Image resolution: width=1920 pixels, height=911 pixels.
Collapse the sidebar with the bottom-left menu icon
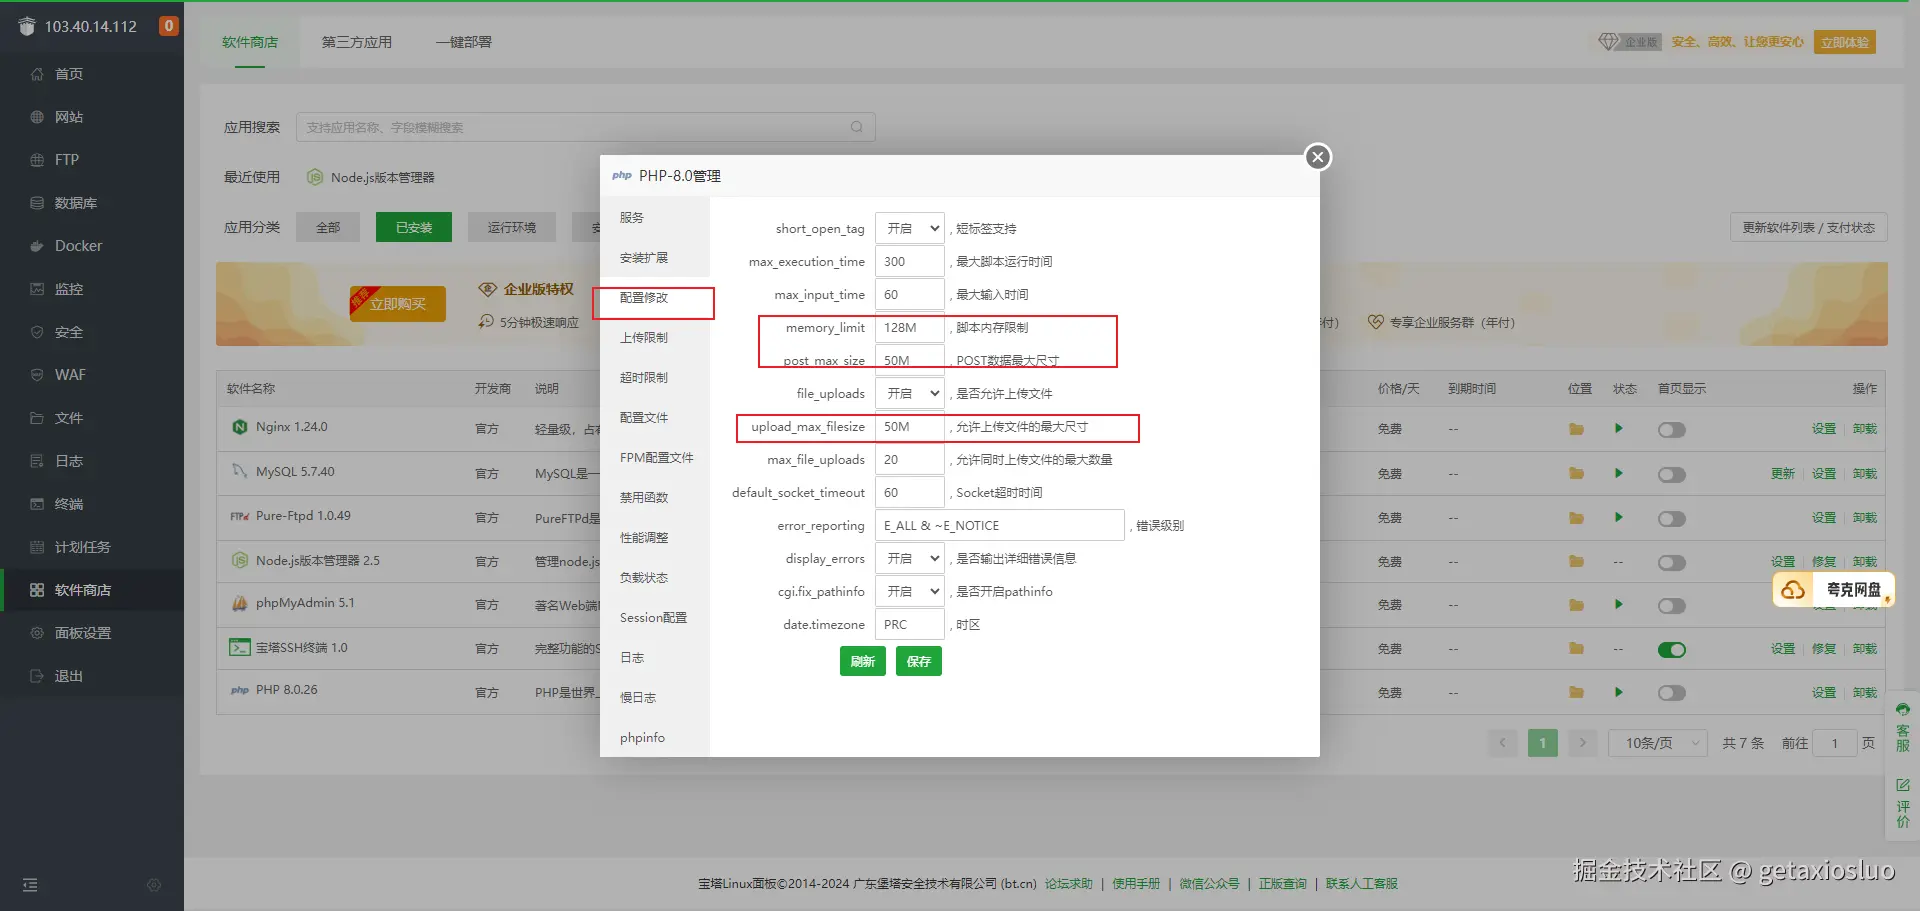[30, 885]
